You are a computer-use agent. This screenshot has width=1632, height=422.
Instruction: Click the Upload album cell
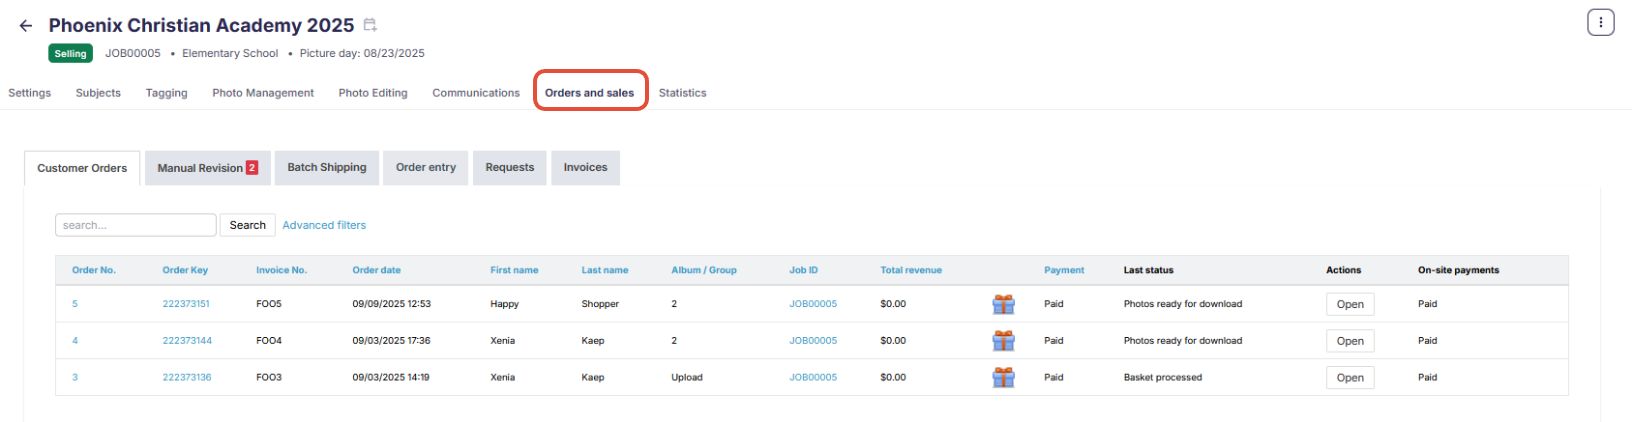coord(687,378)
